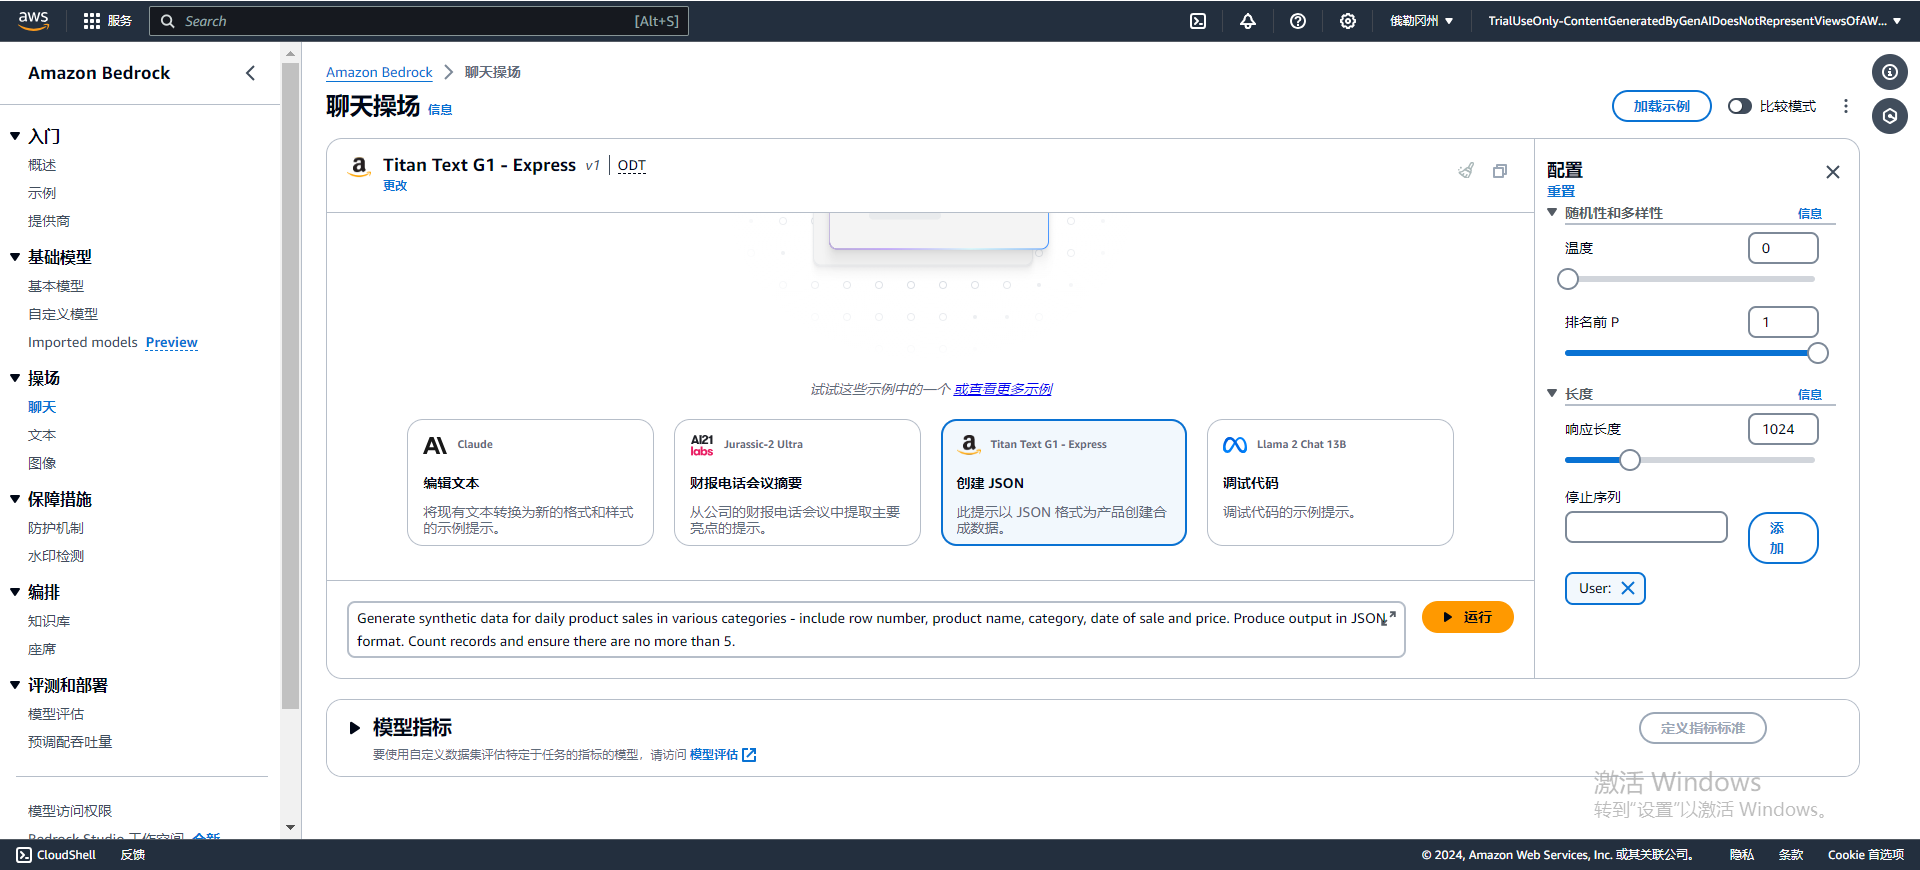Open 概述 in the sidebar
The height and width of the screenshot is (870, 1920).
coord(42,165)
